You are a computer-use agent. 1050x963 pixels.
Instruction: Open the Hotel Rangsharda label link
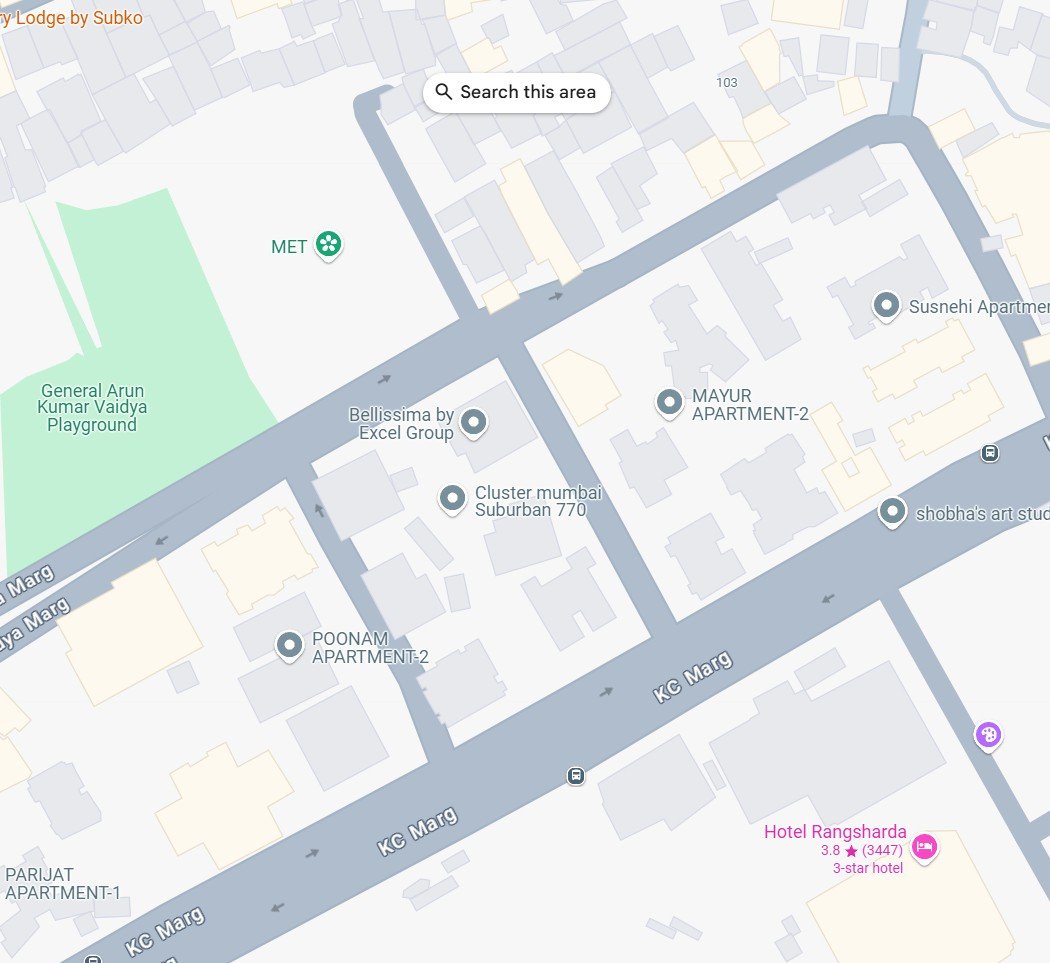(x=835, y=832)
